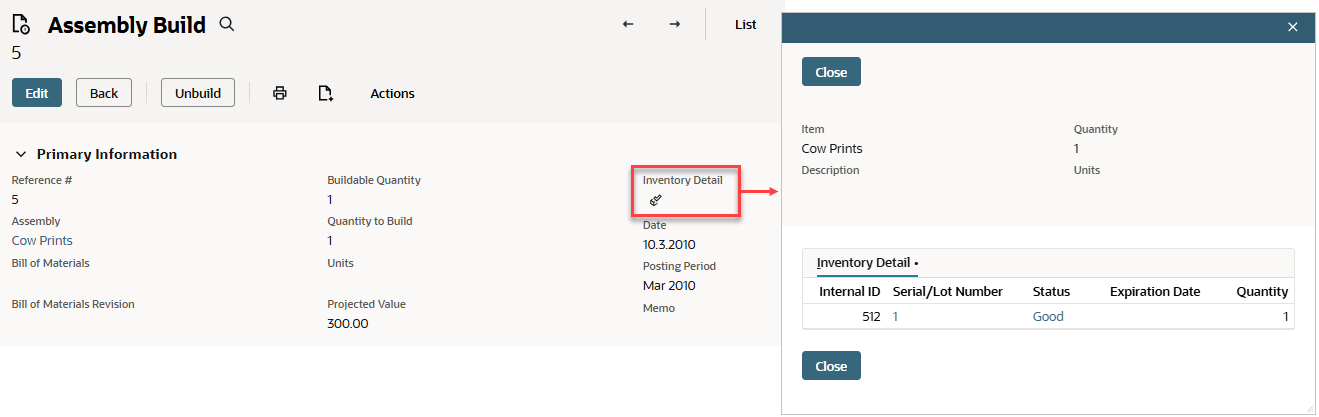The width and height of the screenshot is (1319, 417).
Task: Click the Internal ID column header
Action: pyautogui.click(x=849, y=291)
